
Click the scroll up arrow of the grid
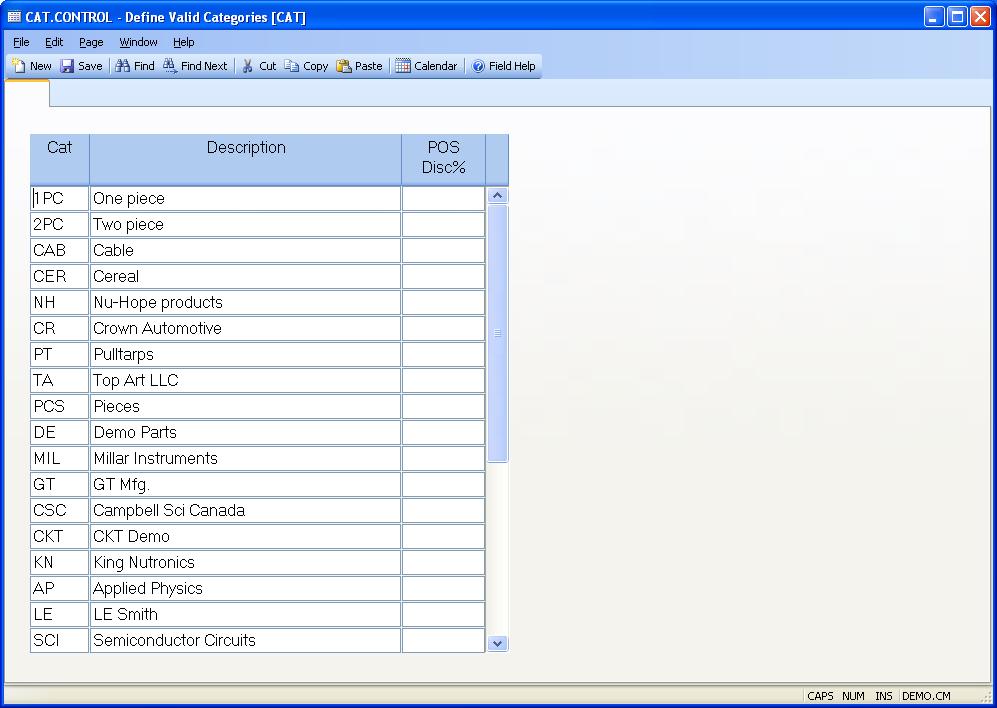[x=498, y=195]
